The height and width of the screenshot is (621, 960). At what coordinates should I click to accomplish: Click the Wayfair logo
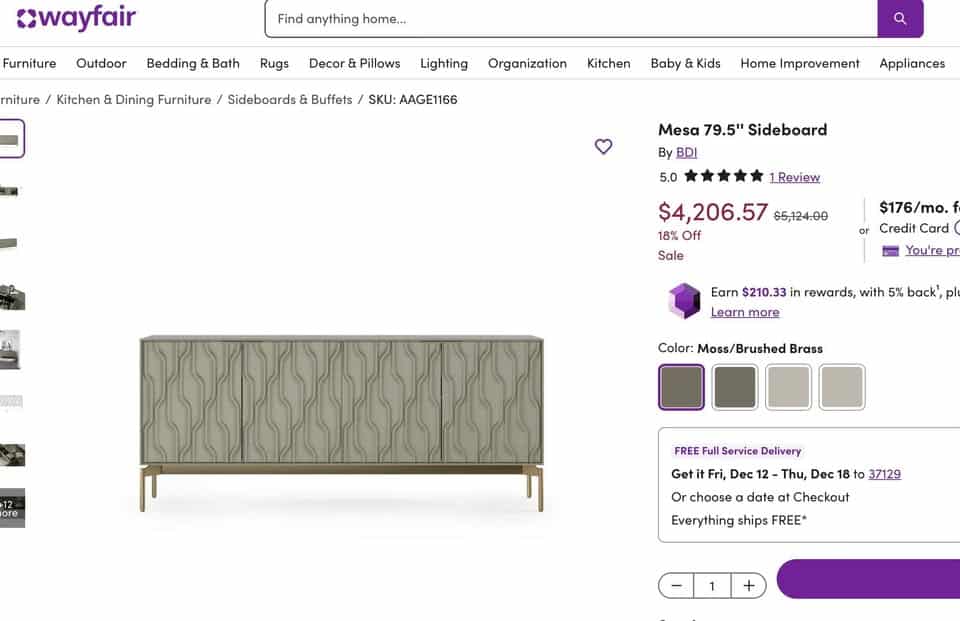point(76,18)
